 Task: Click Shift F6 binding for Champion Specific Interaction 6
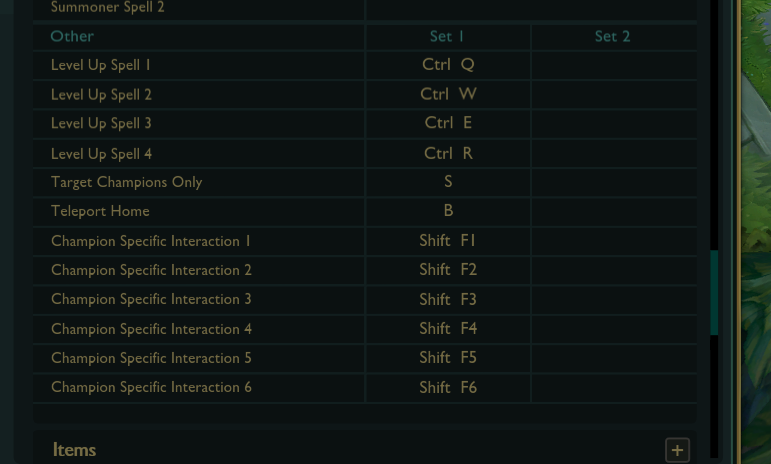point(448,387)
